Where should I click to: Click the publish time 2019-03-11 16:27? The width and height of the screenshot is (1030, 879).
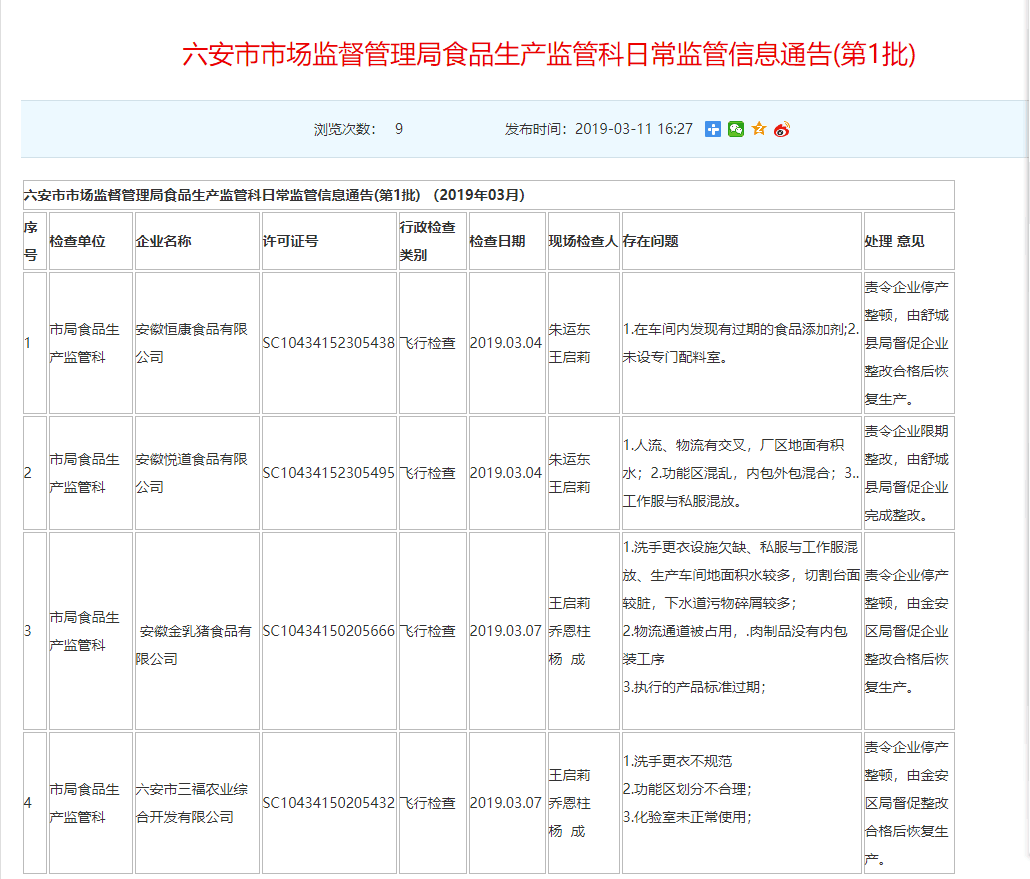[634, 129]
